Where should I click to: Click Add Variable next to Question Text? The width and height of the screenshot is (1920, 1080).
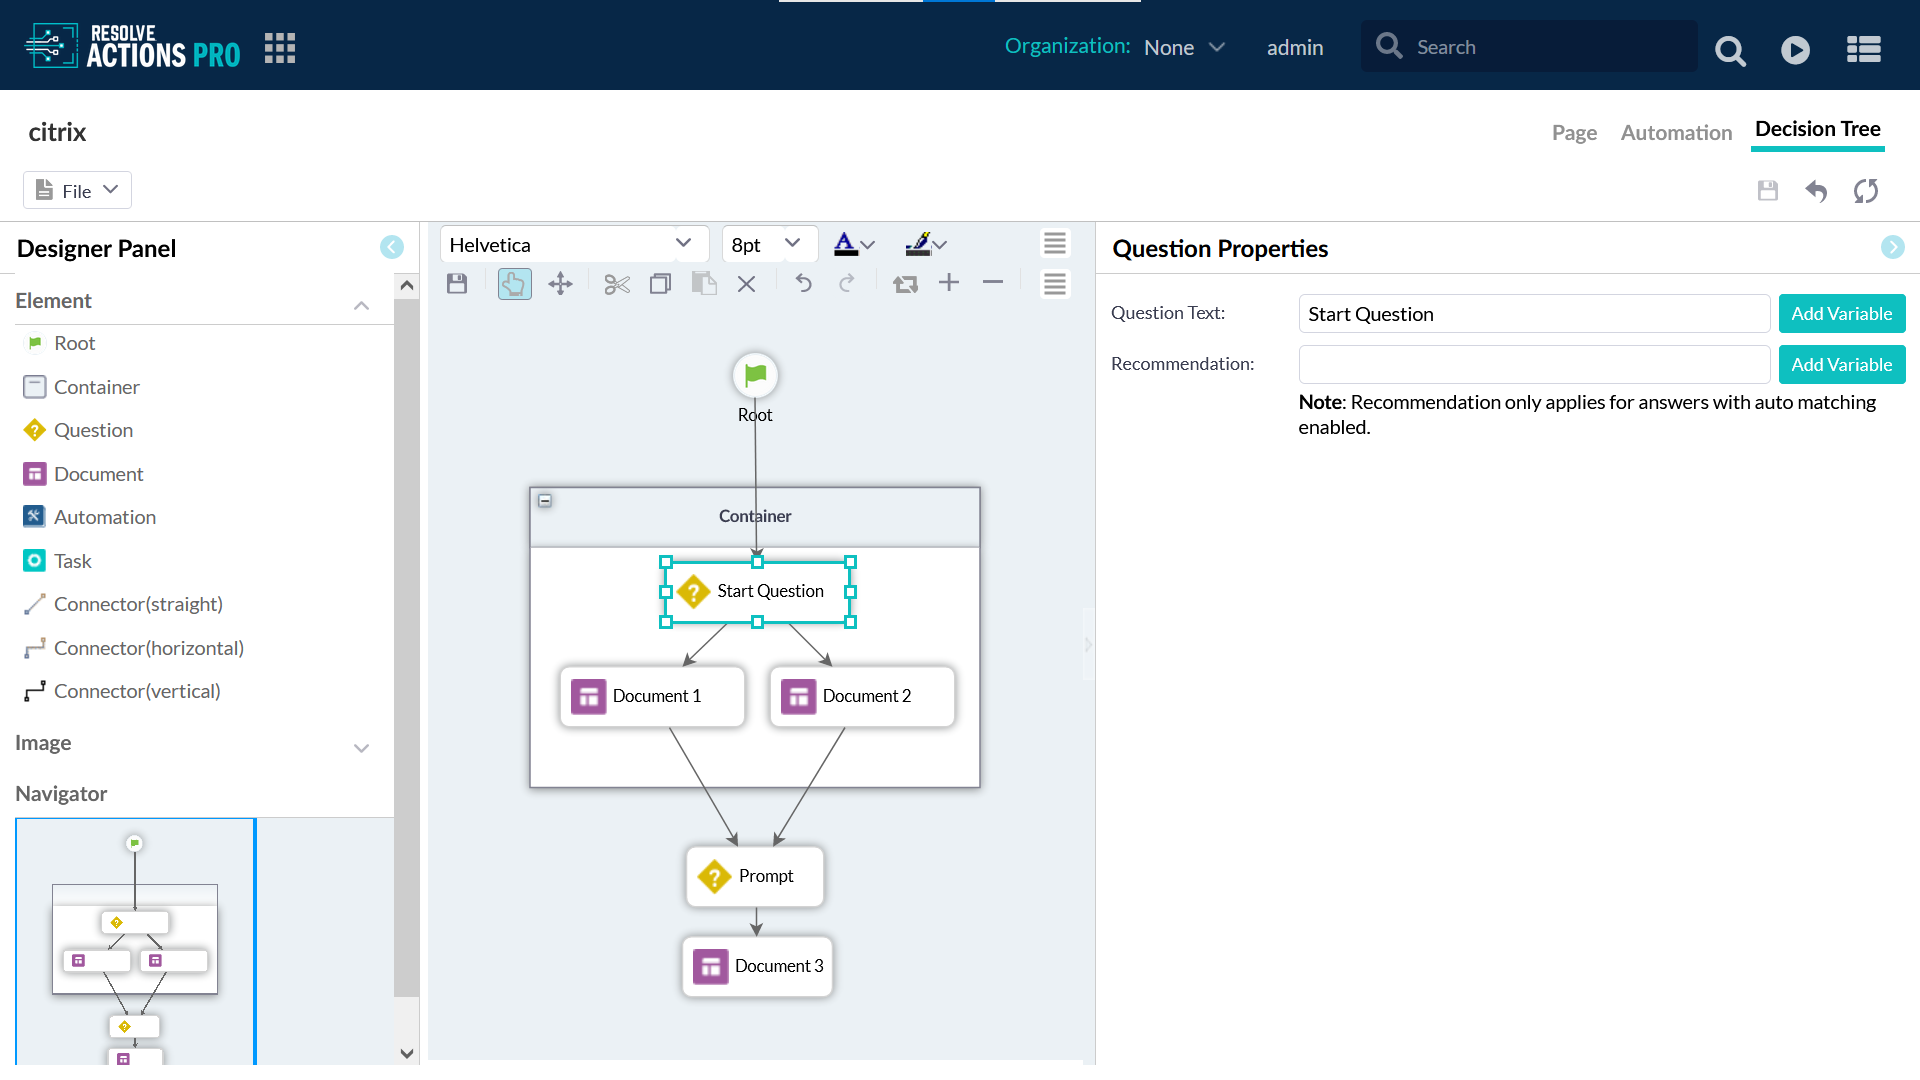pos(1841,314)
